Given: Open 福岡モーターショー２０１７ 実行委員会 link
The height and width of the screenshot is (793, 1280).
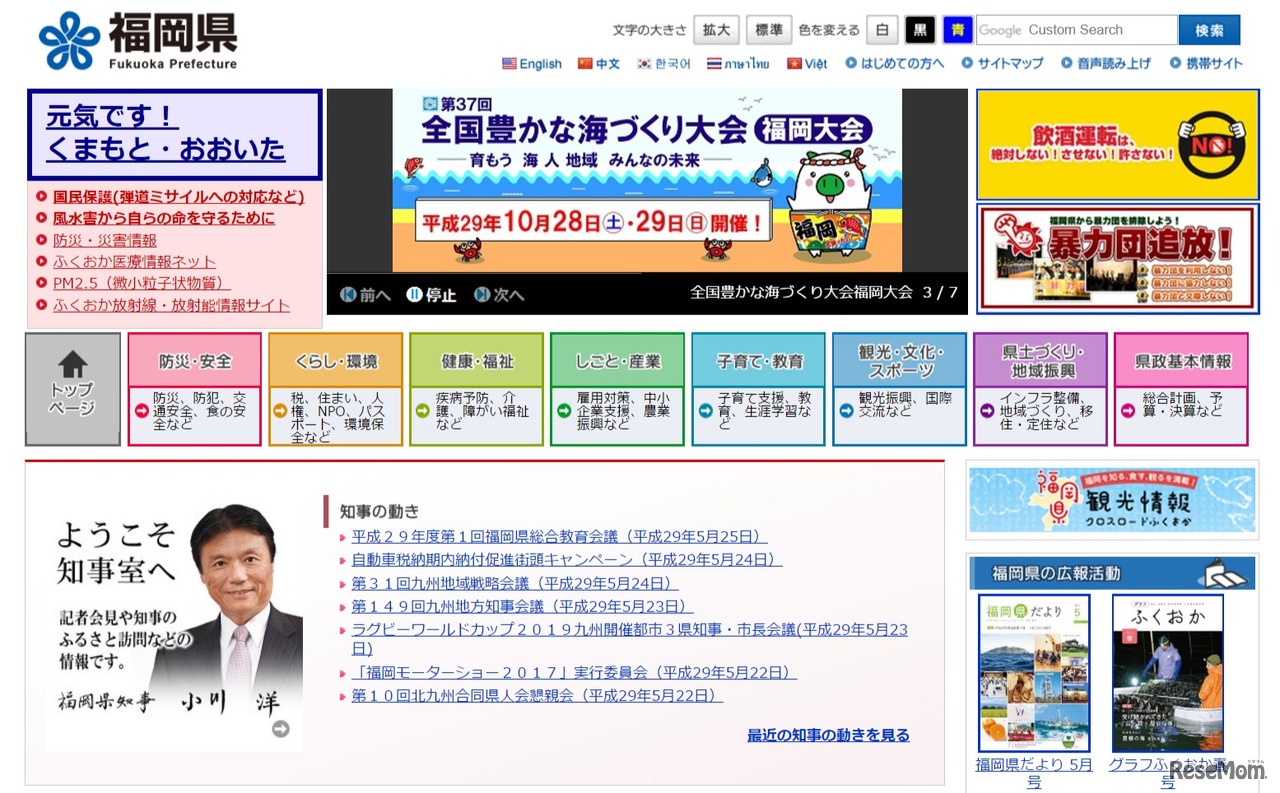Looking at the screenshot, I should coord(573,673).
